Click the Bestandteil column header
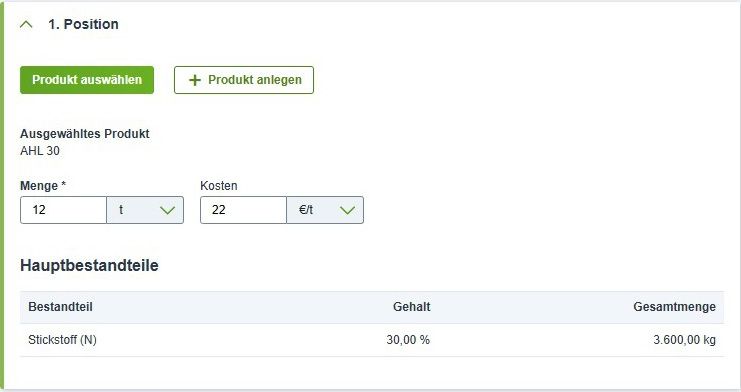 click(x=60, y=307)
